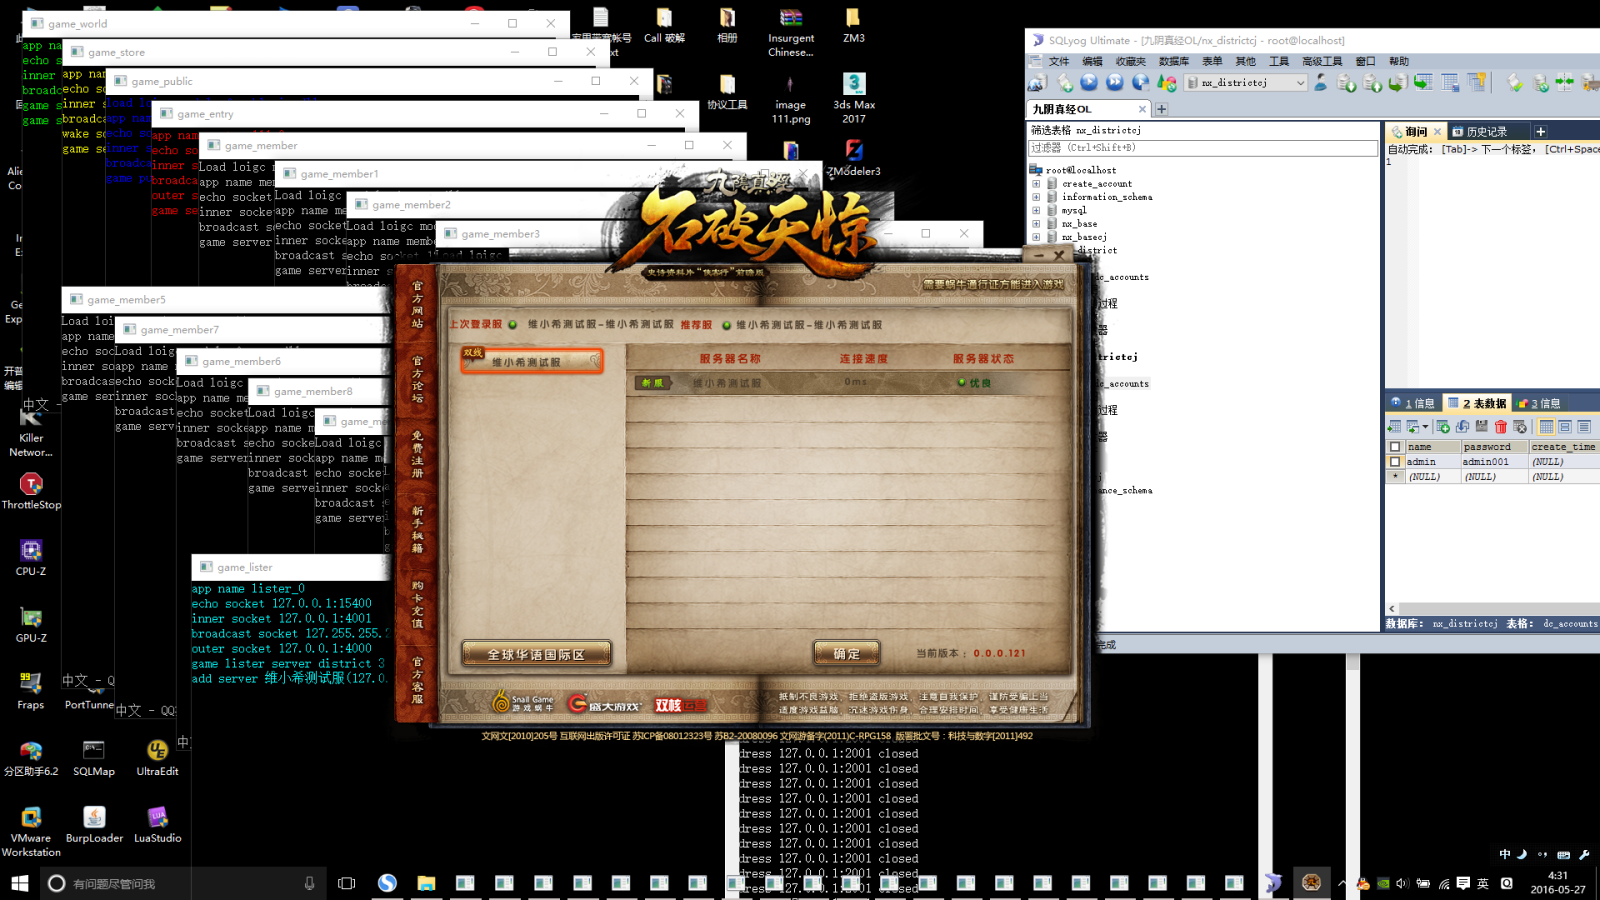Screen dimensions: 1600x900
Task: Click the Cortana search box on taskbar
Action: pos(181,883)
